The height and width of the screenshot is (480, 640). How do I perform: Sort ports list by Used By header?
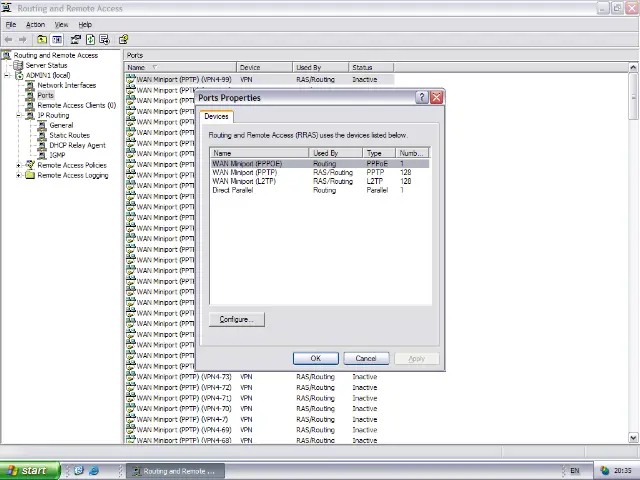[x=321, y=67]
